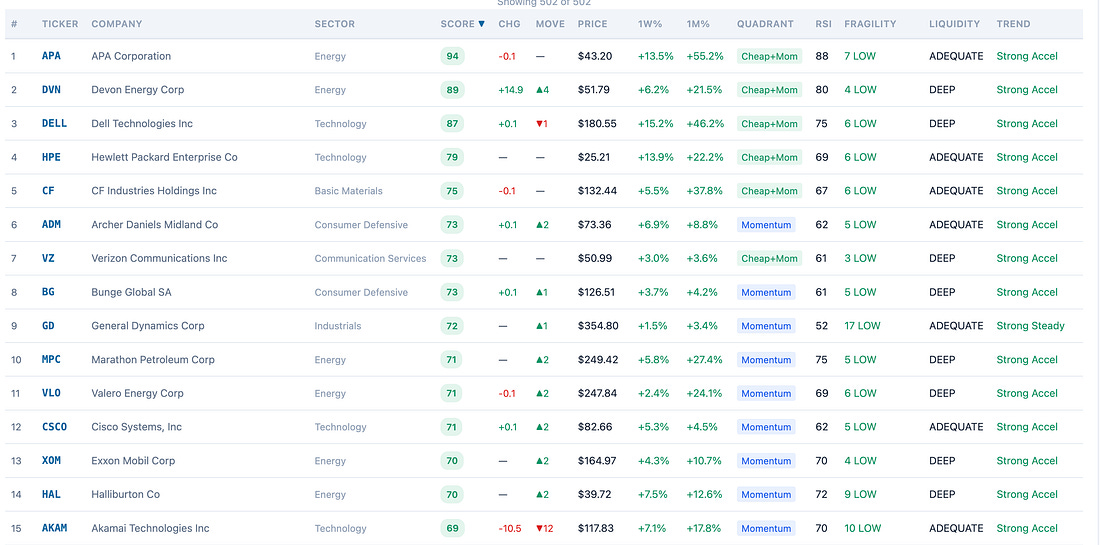Sort by the 1W% column header
The height and width of the screenshot is (545, 1100).
pyautogui.click(x=650, y=24)
